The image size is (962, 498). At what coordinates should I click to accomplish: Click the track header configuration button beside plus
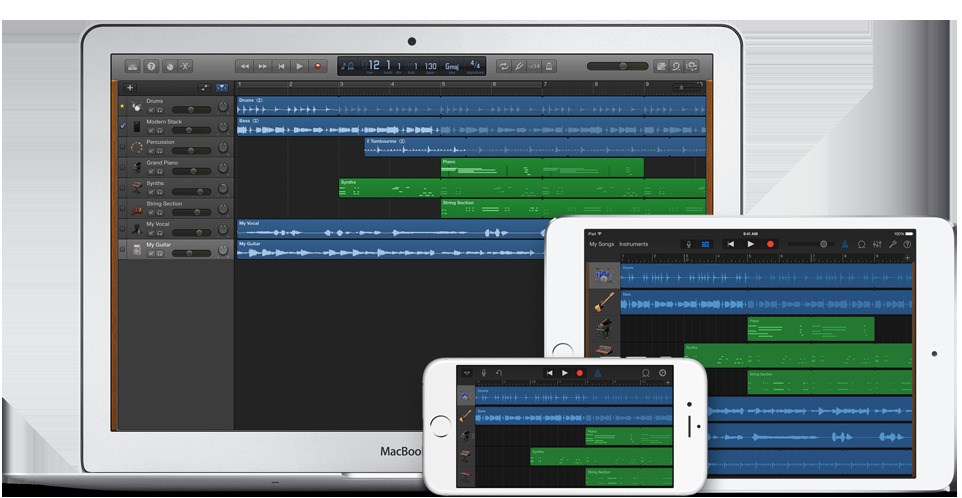pos(204,88)
